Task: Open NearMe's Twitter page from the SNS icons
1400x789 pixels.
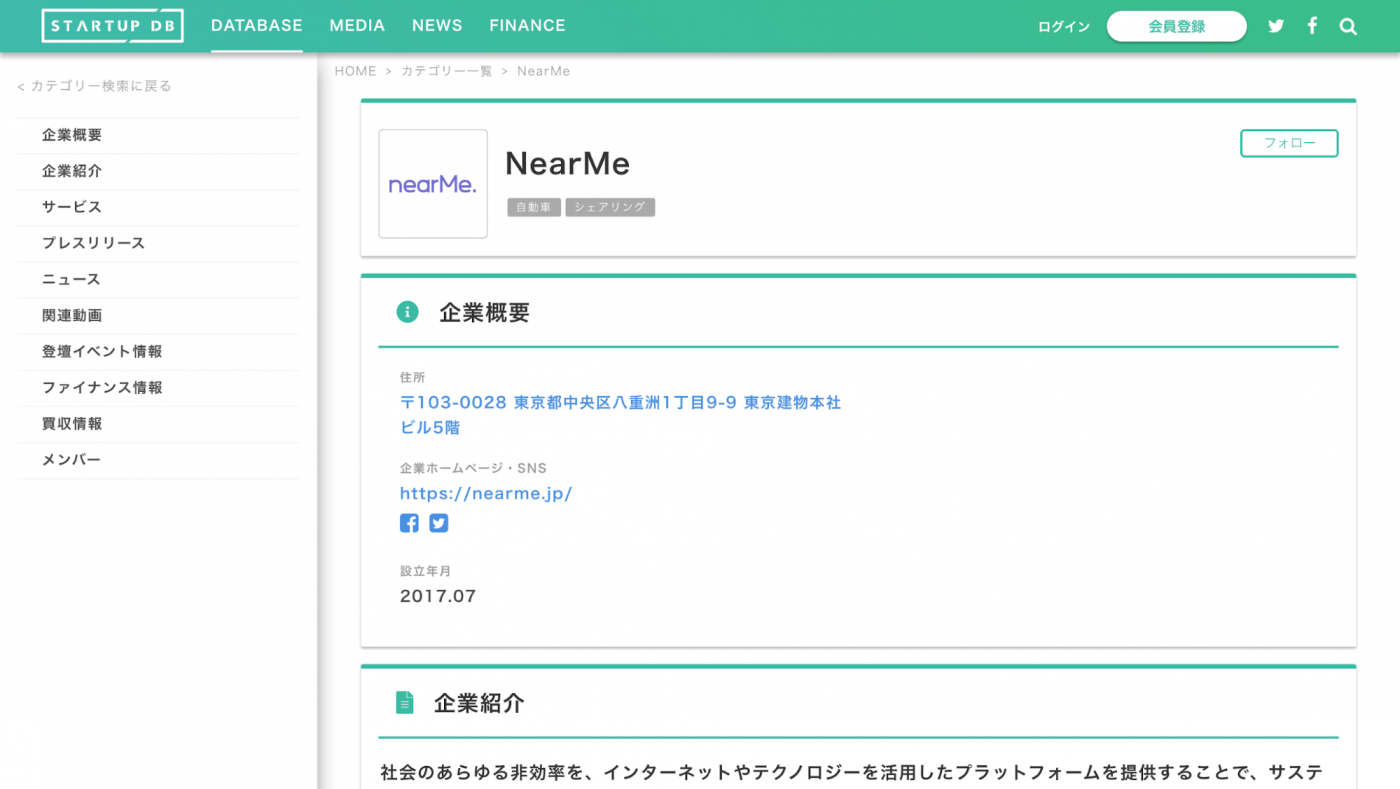Action: point(438,522)
